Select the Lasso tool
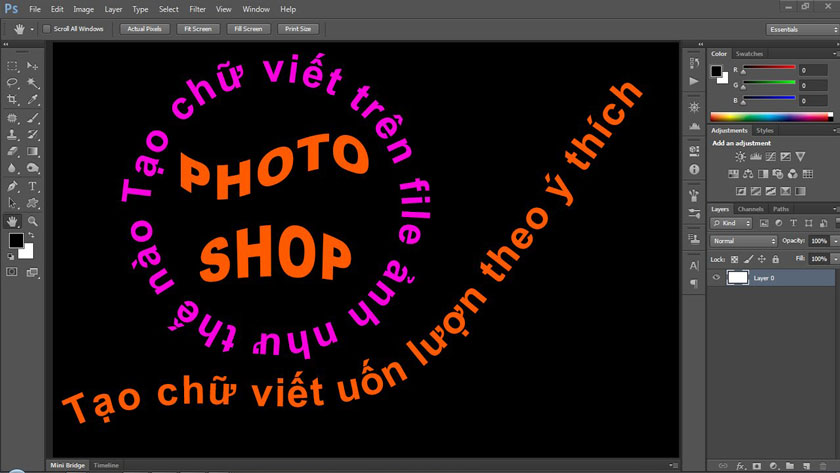Screen dimensions: 840x473 coord(12,83)
